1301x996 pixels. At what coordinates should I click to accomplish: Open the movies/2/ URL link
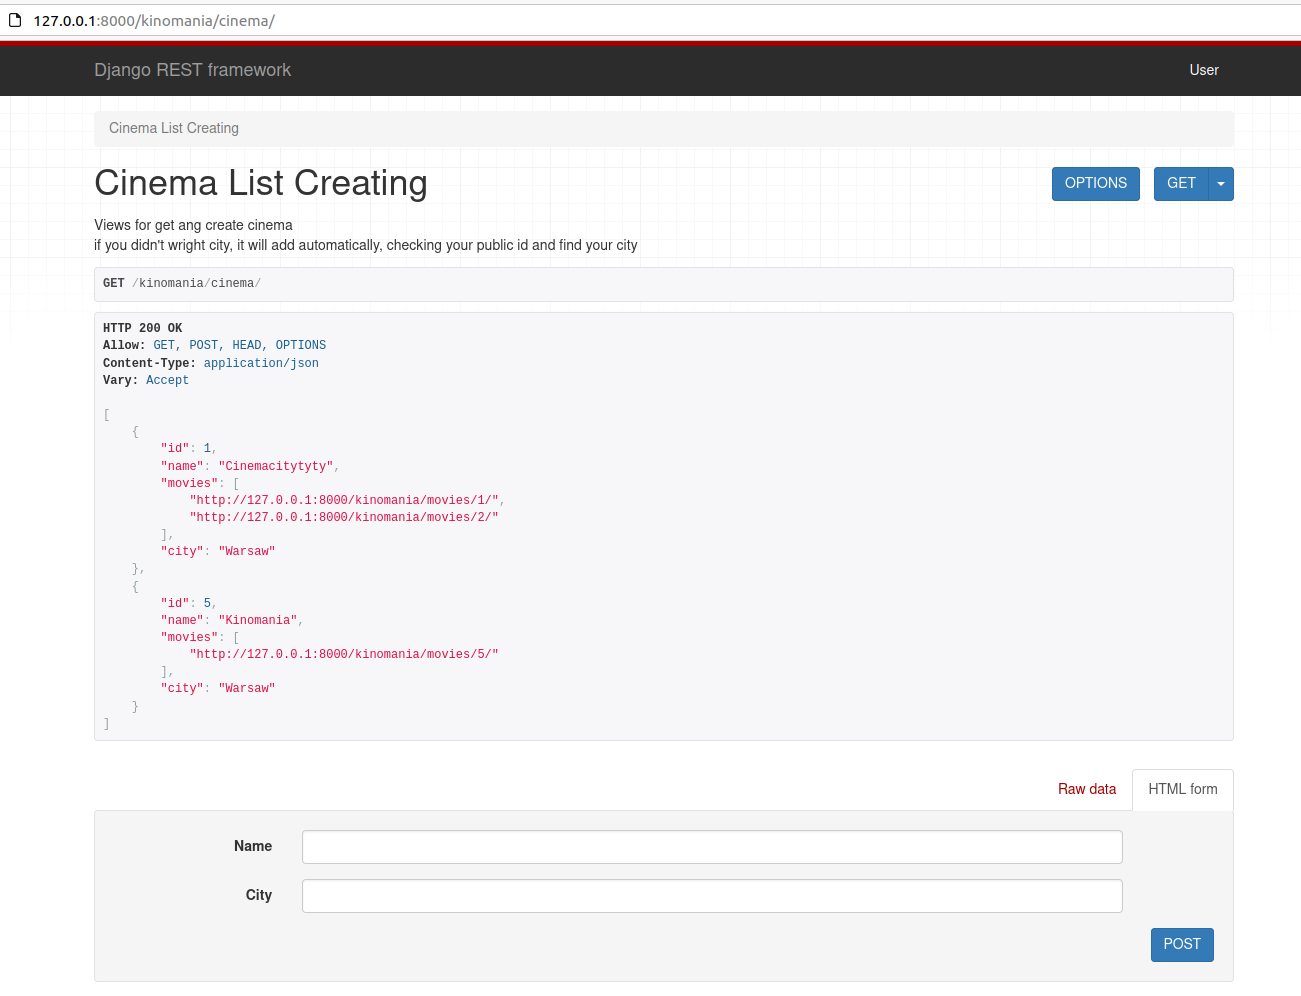344,517
